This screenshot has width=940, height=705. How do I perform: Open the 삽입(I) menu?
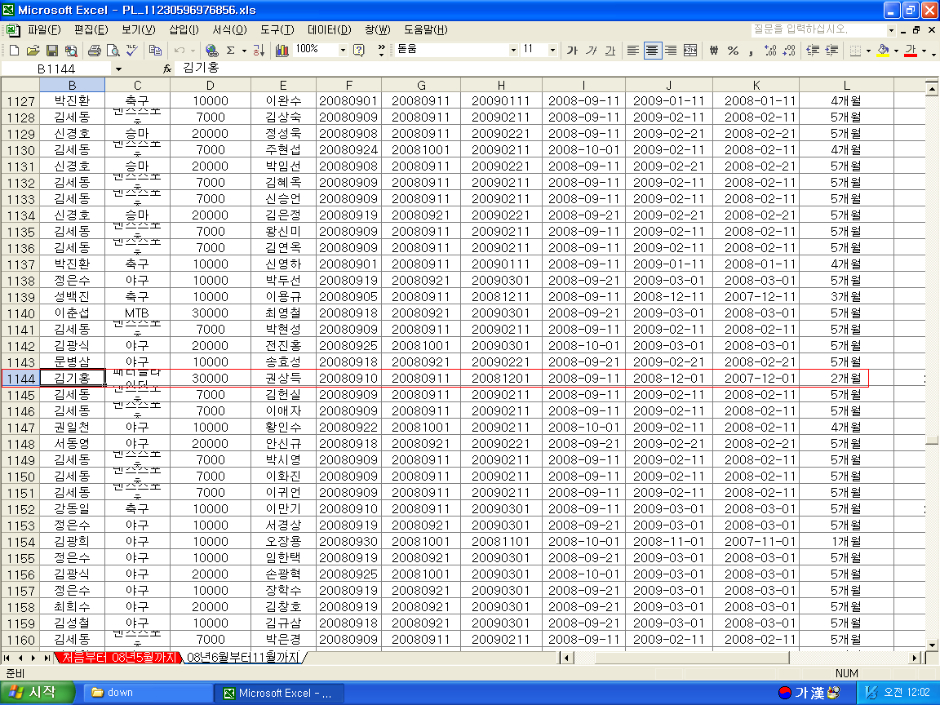(x=183, y=29)
